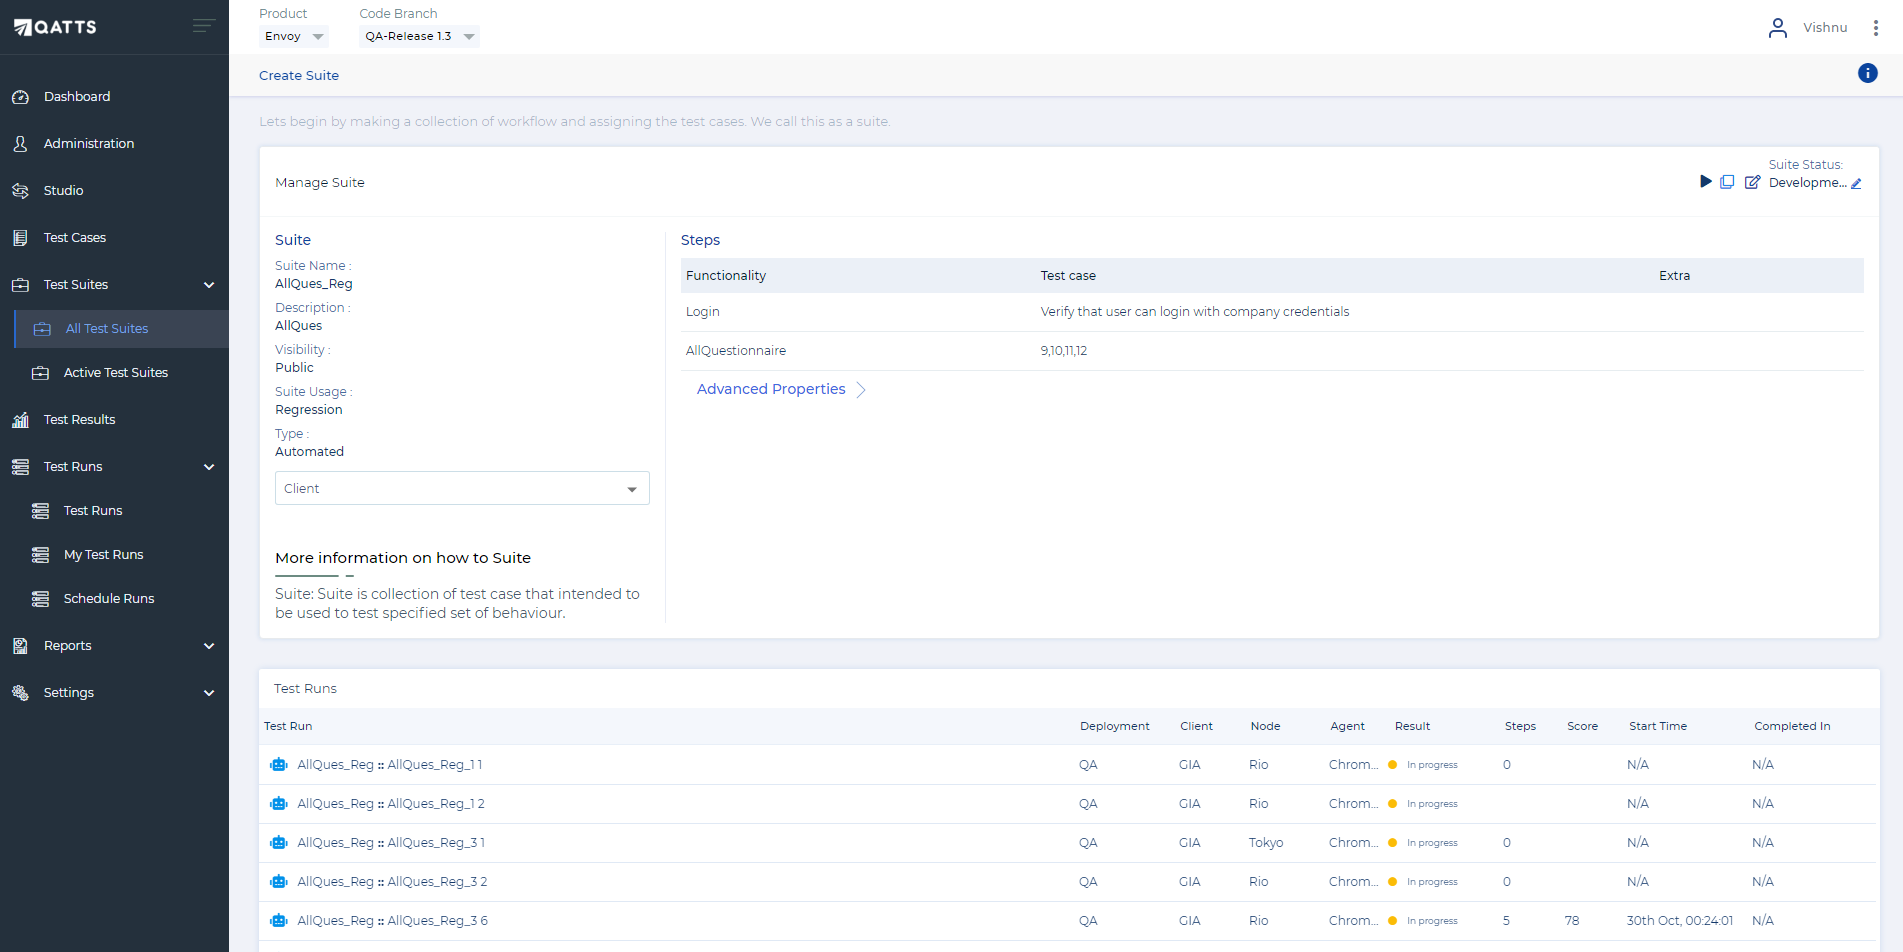Go to Schedule Runs in the sidebar
The image size is (1903, 952).
pos(109,598)
